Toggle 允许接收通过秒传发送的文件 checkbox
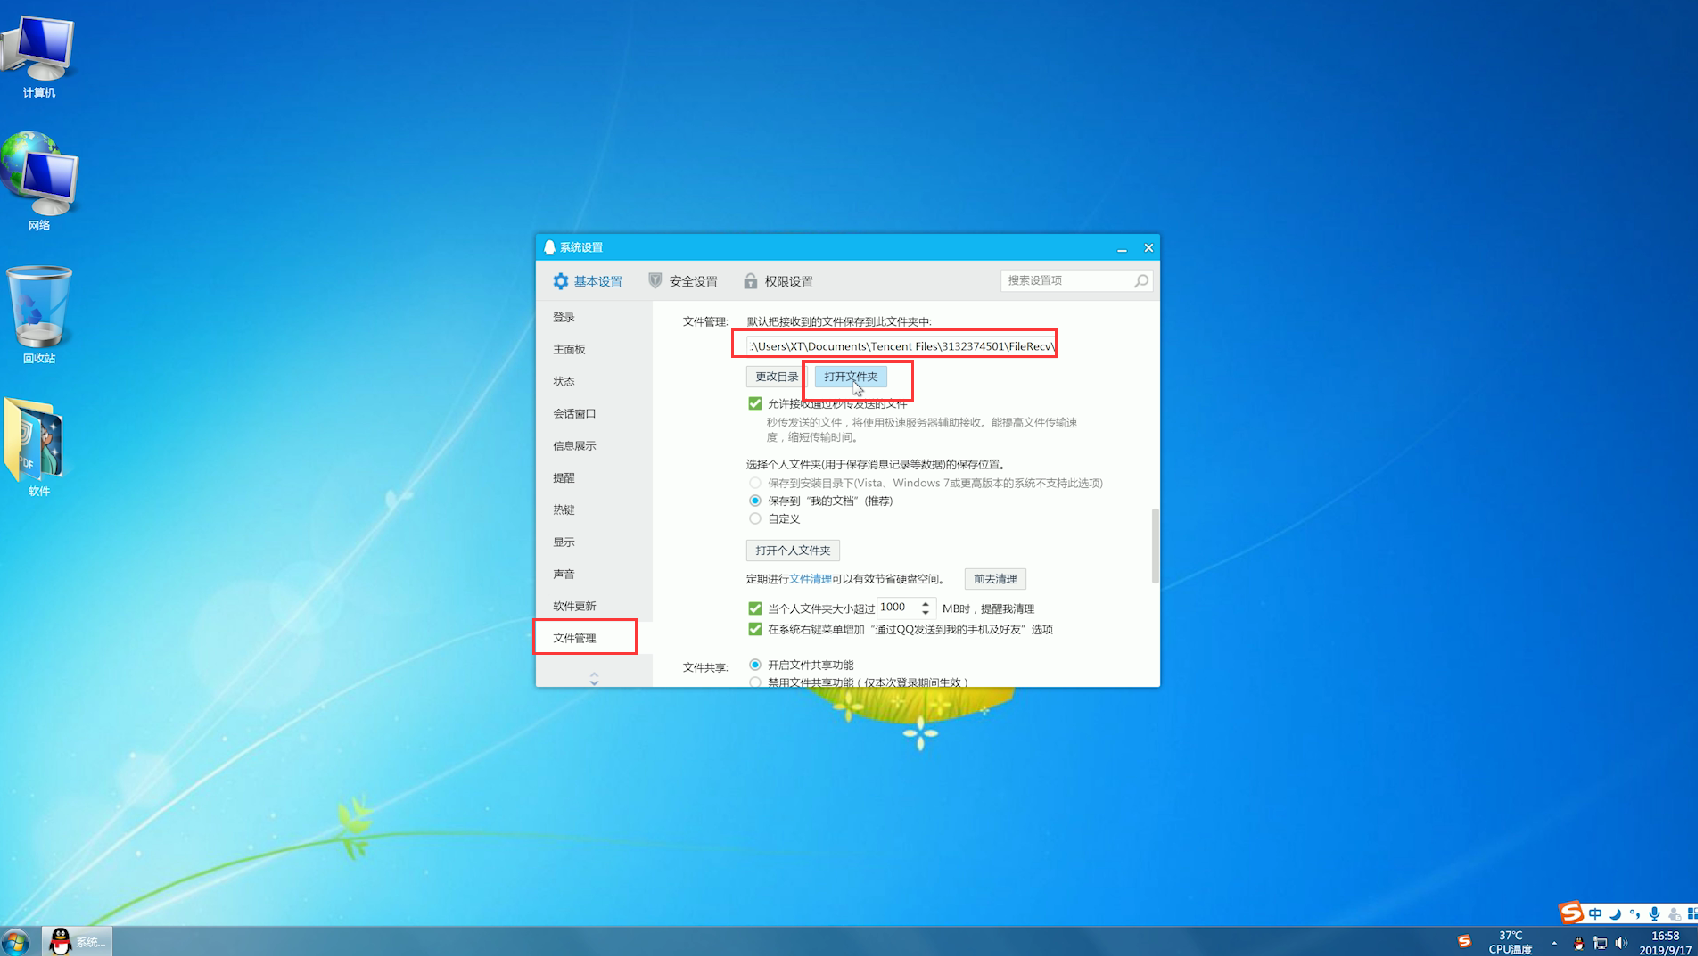 pyautogui.click(x=755, y=404)
